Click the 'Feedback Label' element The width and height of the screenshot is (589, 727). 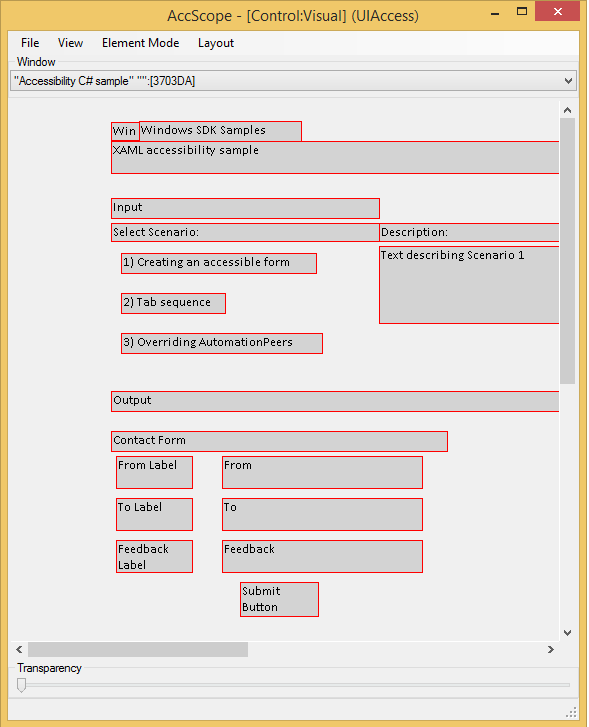pos(154,556)
